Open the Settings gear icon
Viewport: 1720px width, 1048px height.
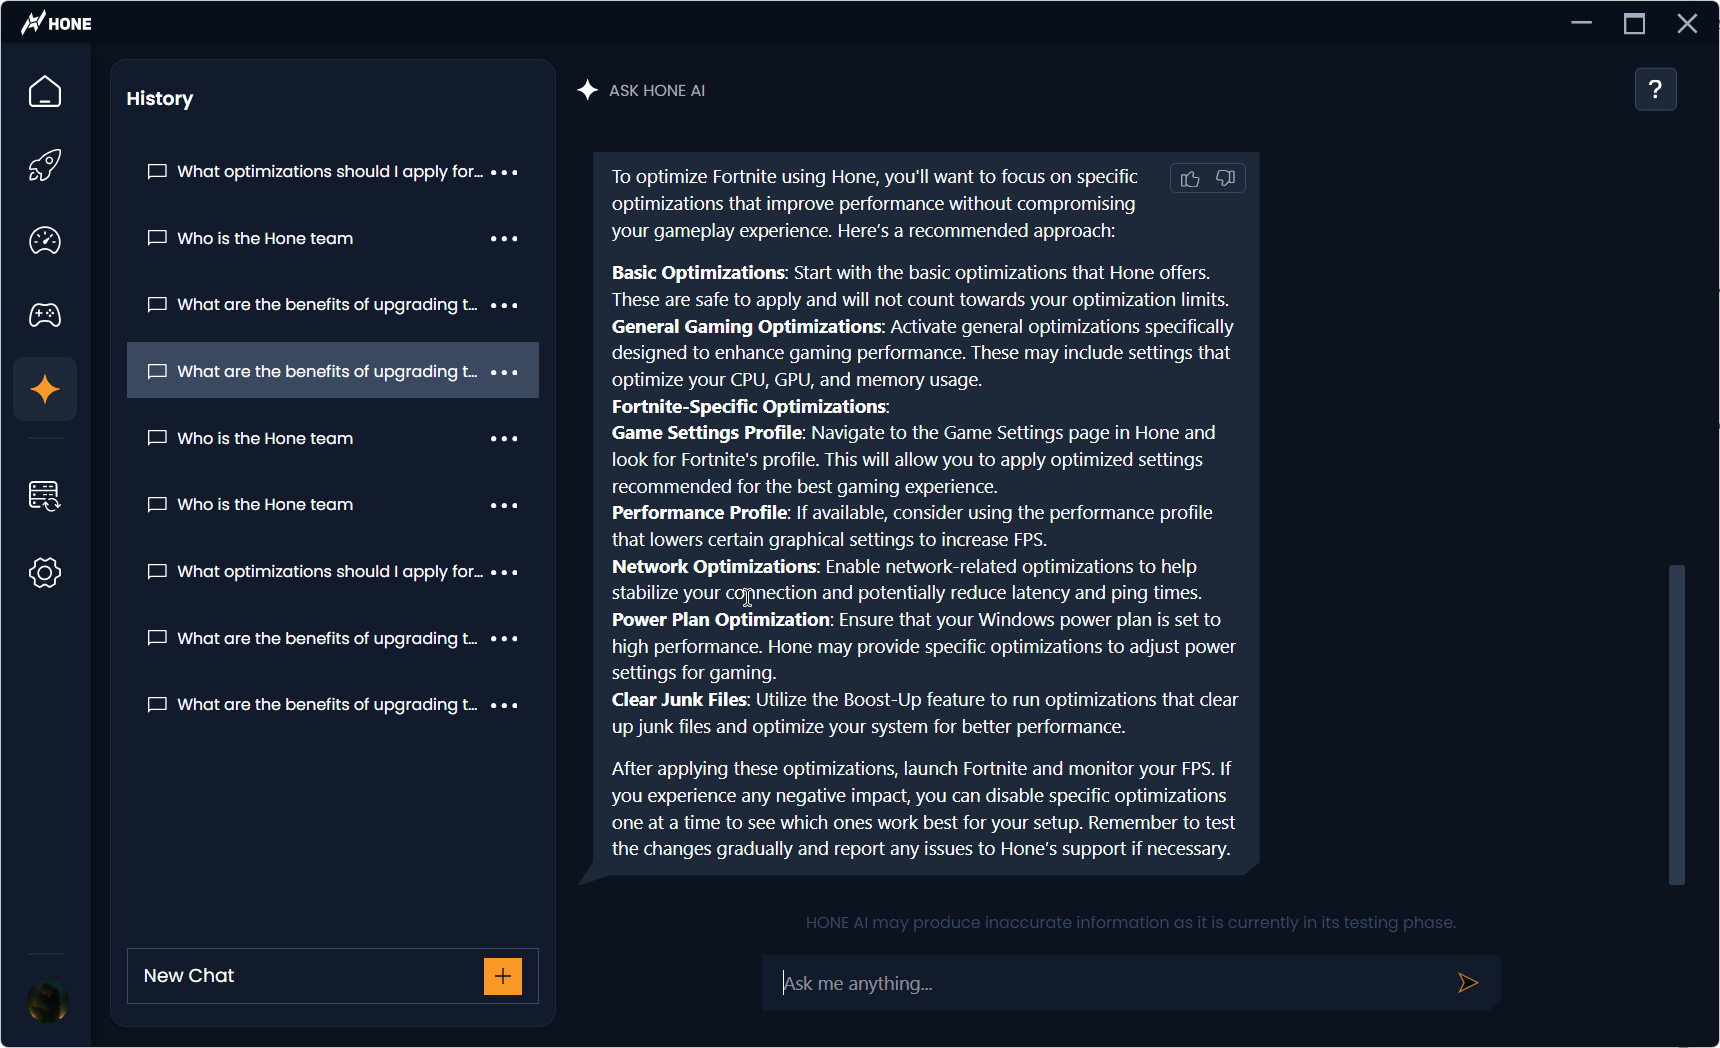(x=45, y=572)
